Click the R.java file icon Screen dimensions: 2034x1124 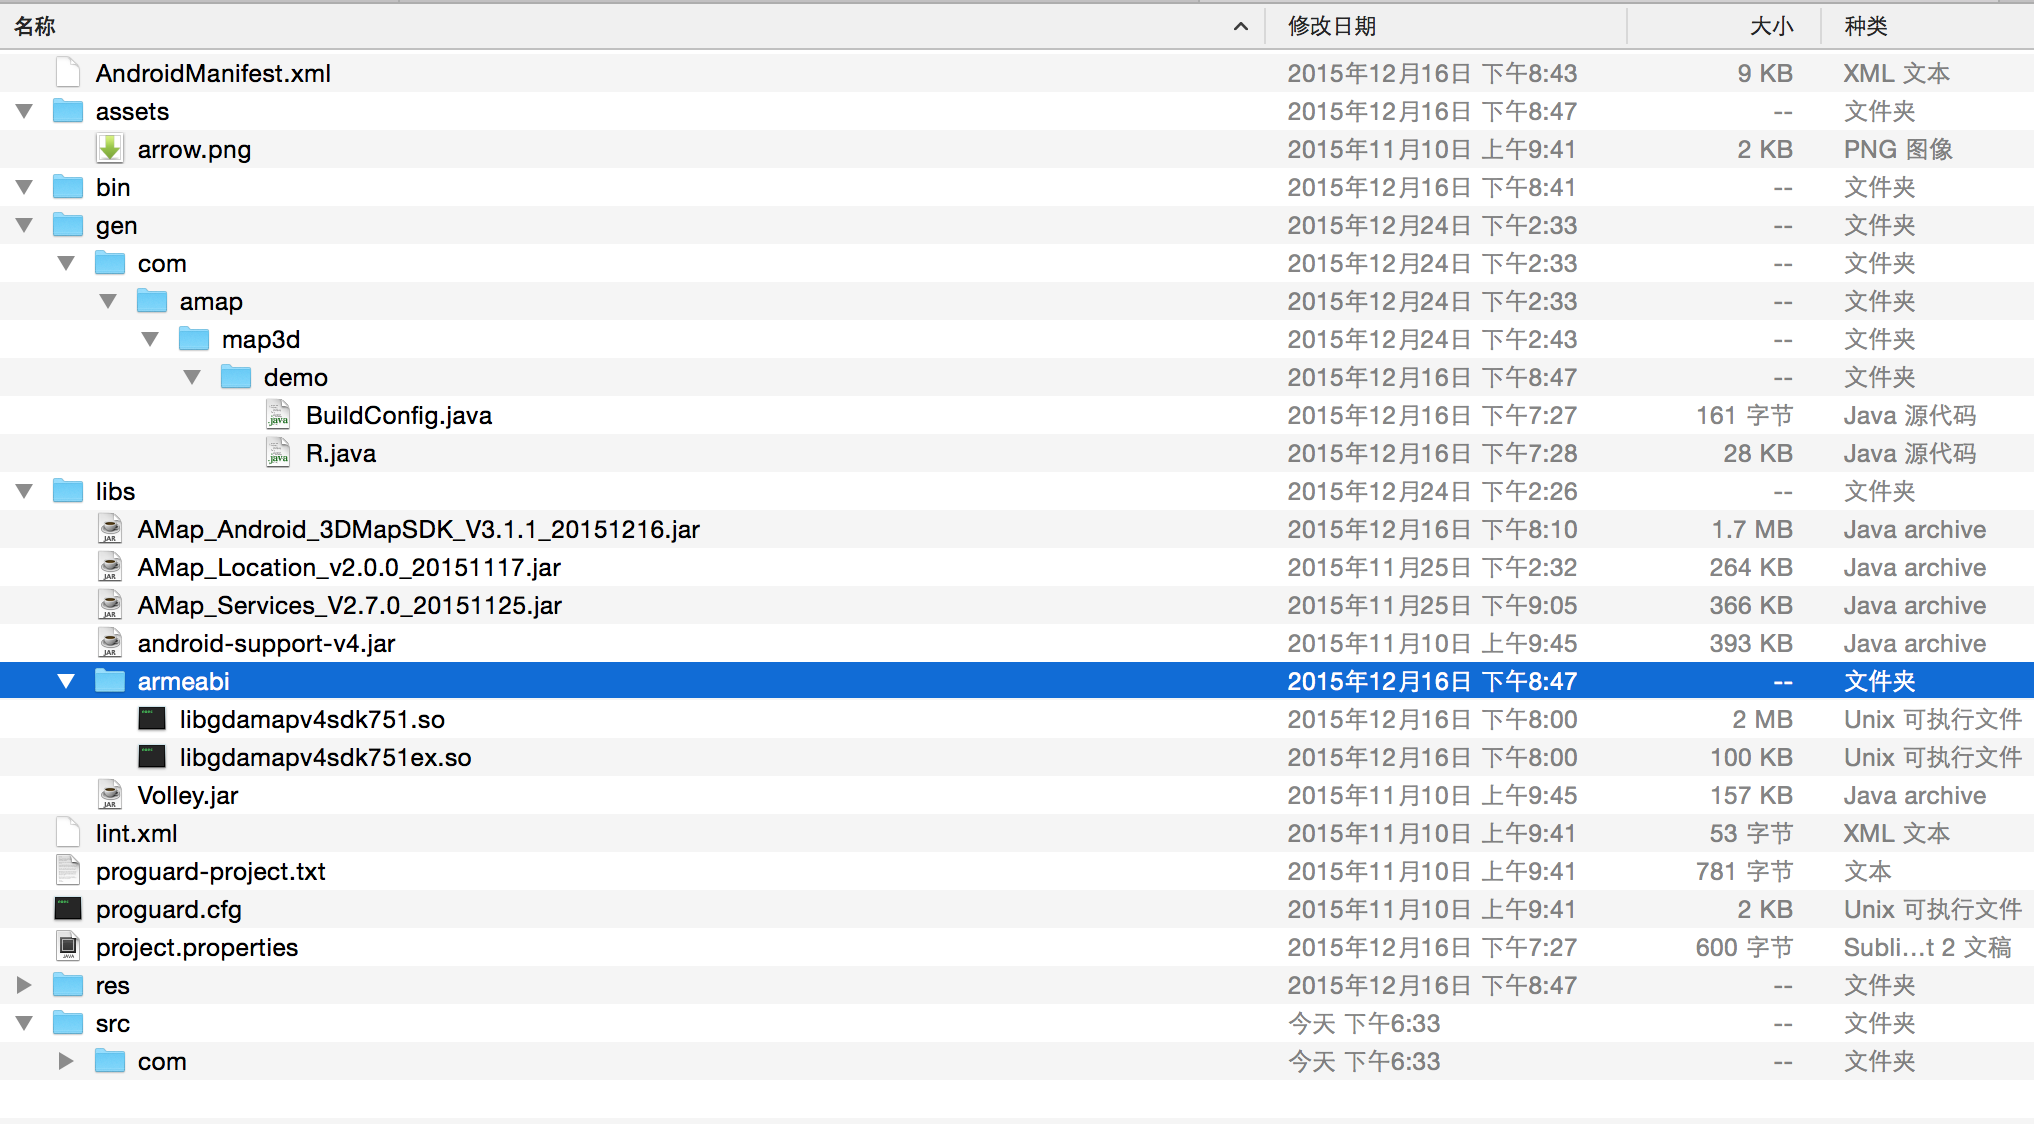[278, 453]
